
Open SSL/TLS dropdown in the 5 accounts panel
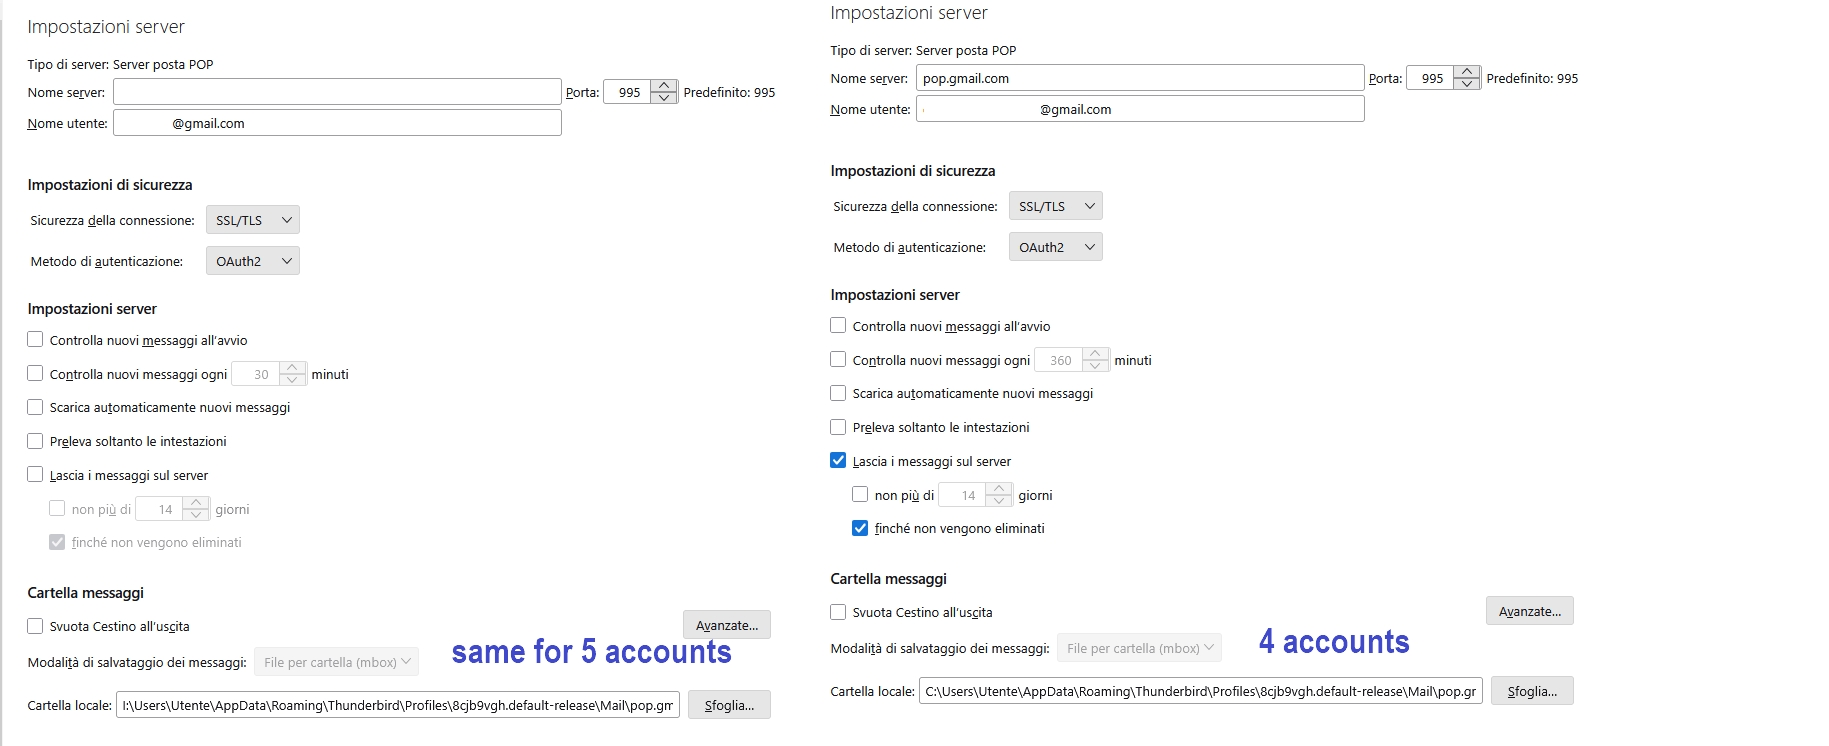tap(252, 220)
